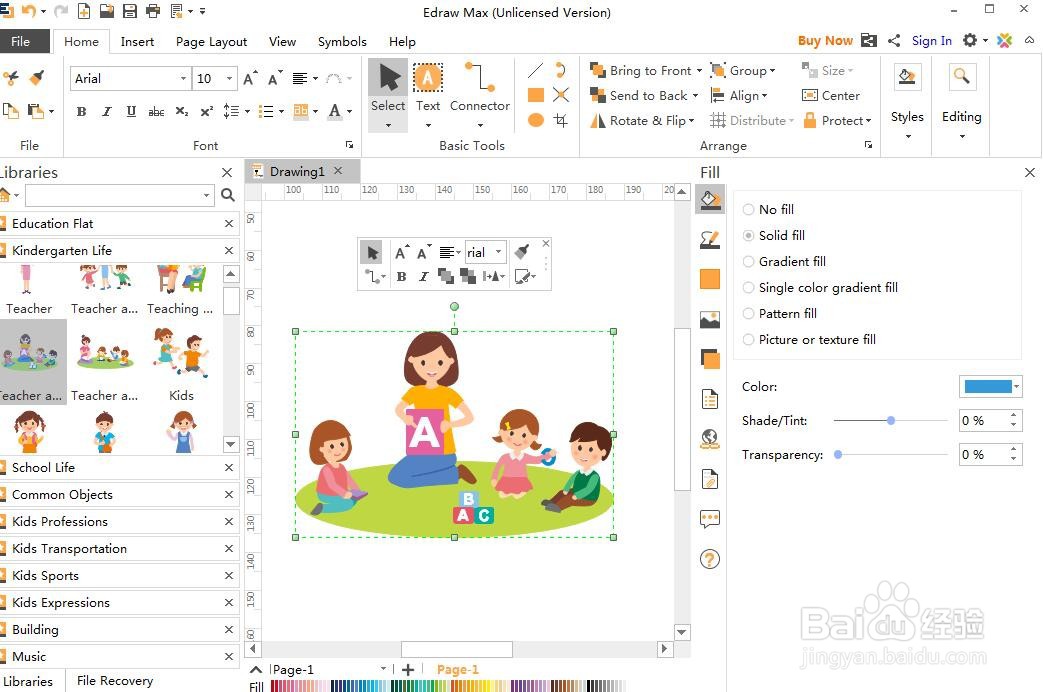Open the help question mark icon
This screenshot has width=1043, height=692.
pyautogui.click(x=710, y=560)
